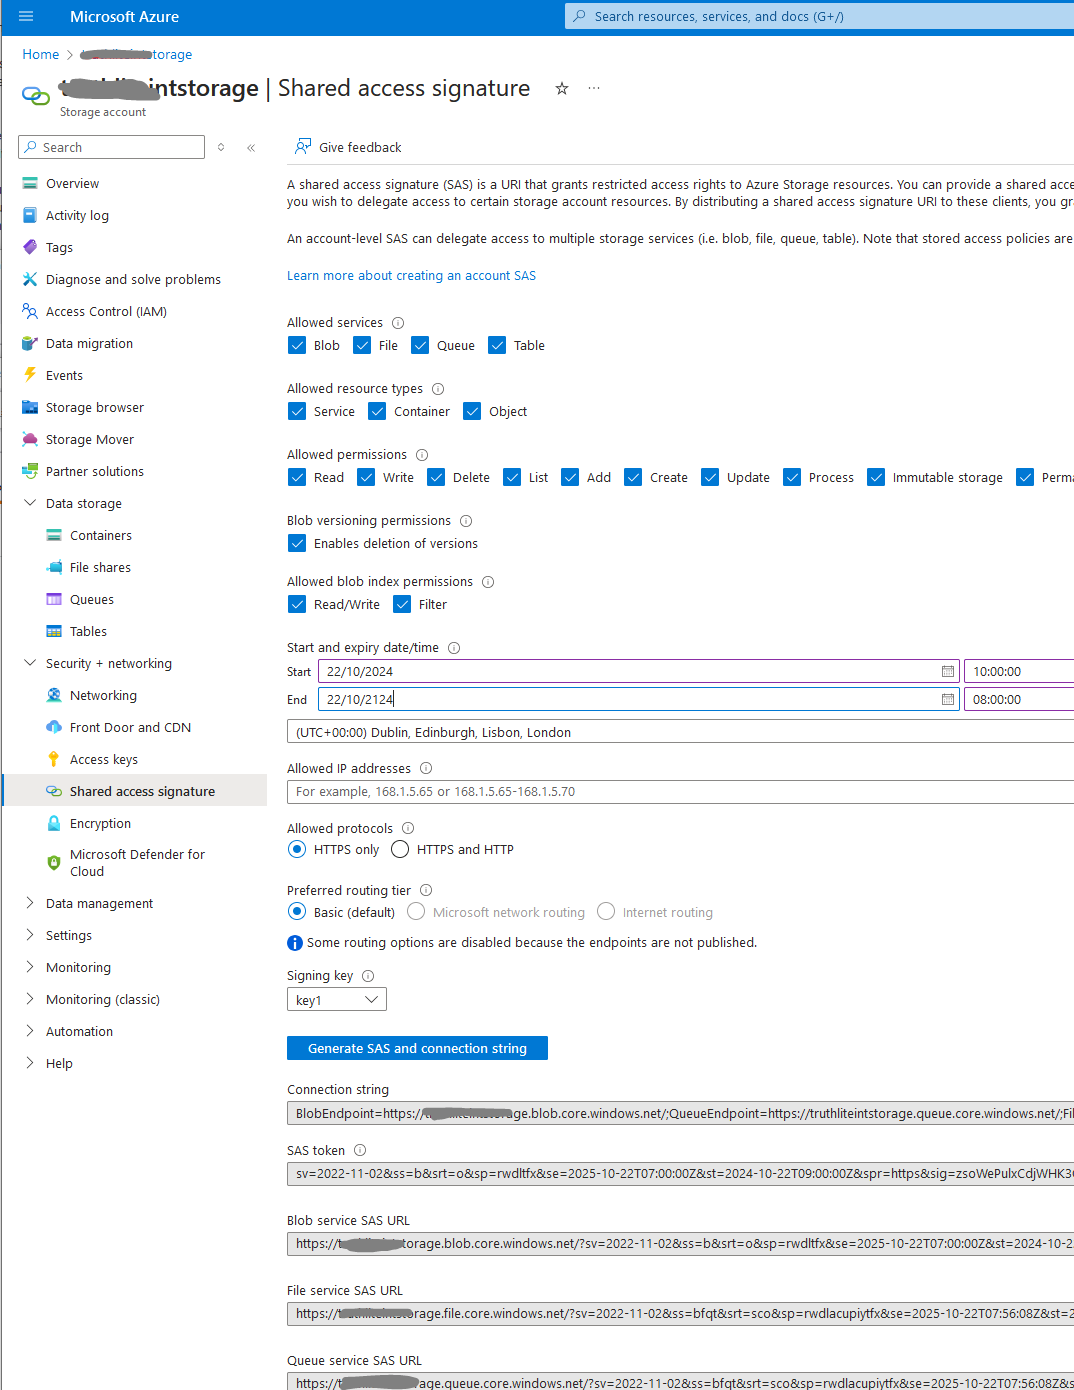
Task: Open Learn more about creating an account SAS
Action: point(411,276)
